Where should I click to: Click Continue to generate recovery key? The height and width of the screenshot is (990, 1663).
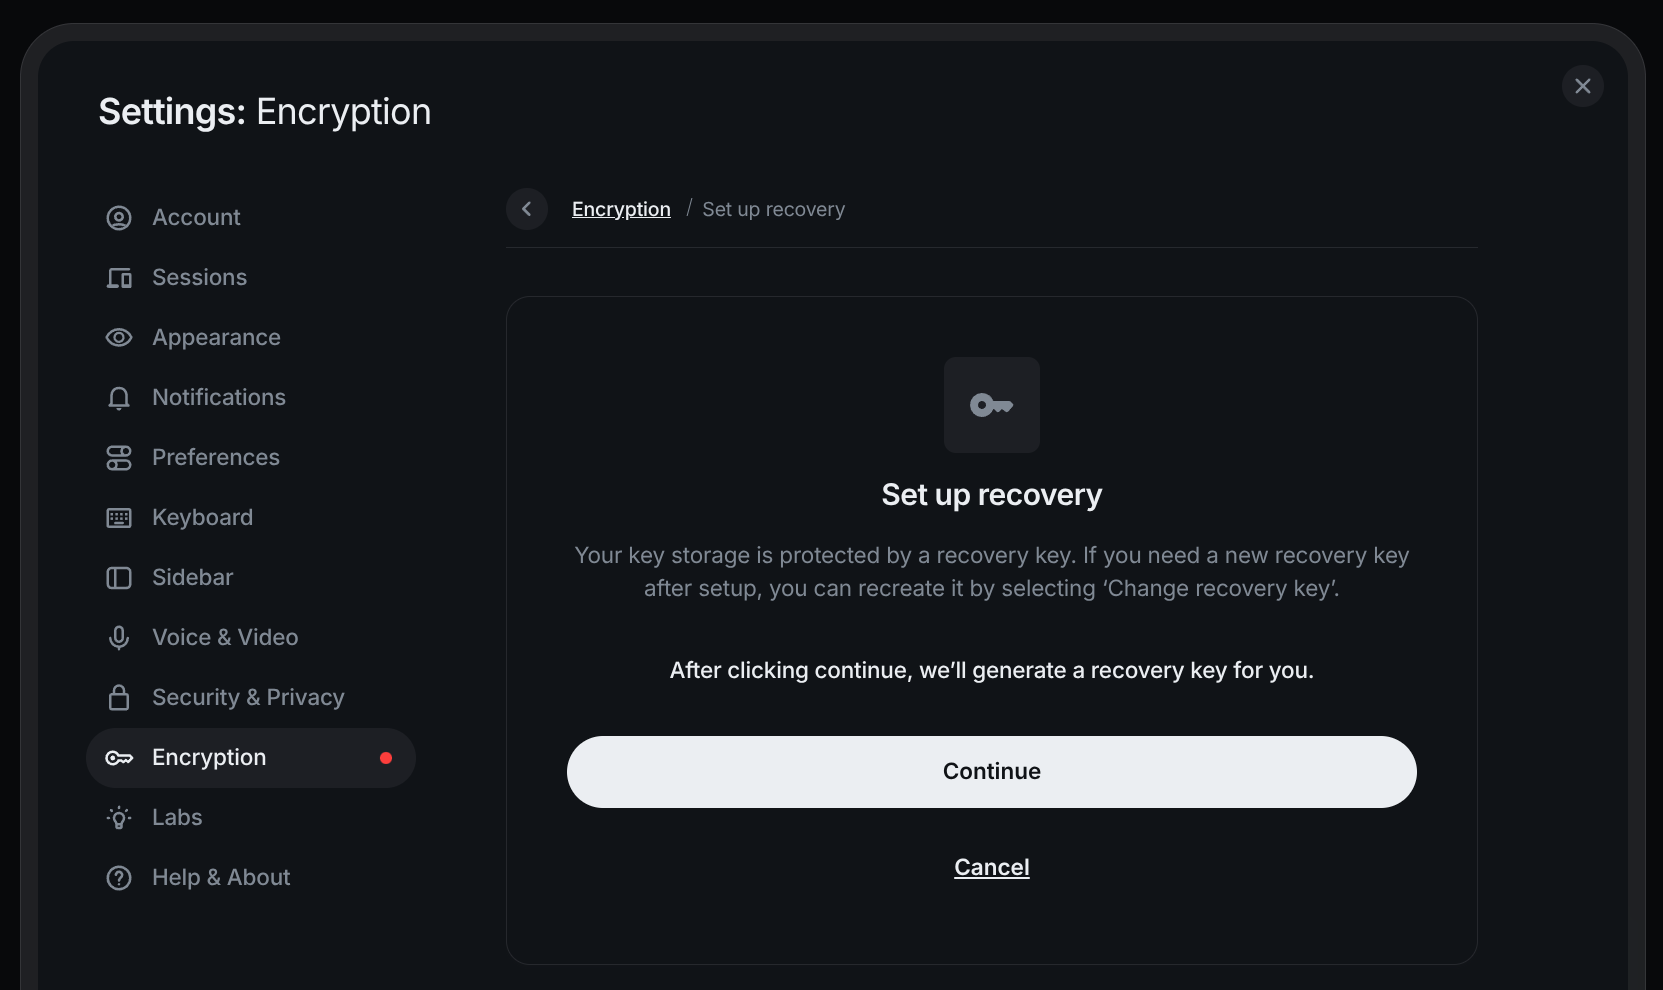991,771
